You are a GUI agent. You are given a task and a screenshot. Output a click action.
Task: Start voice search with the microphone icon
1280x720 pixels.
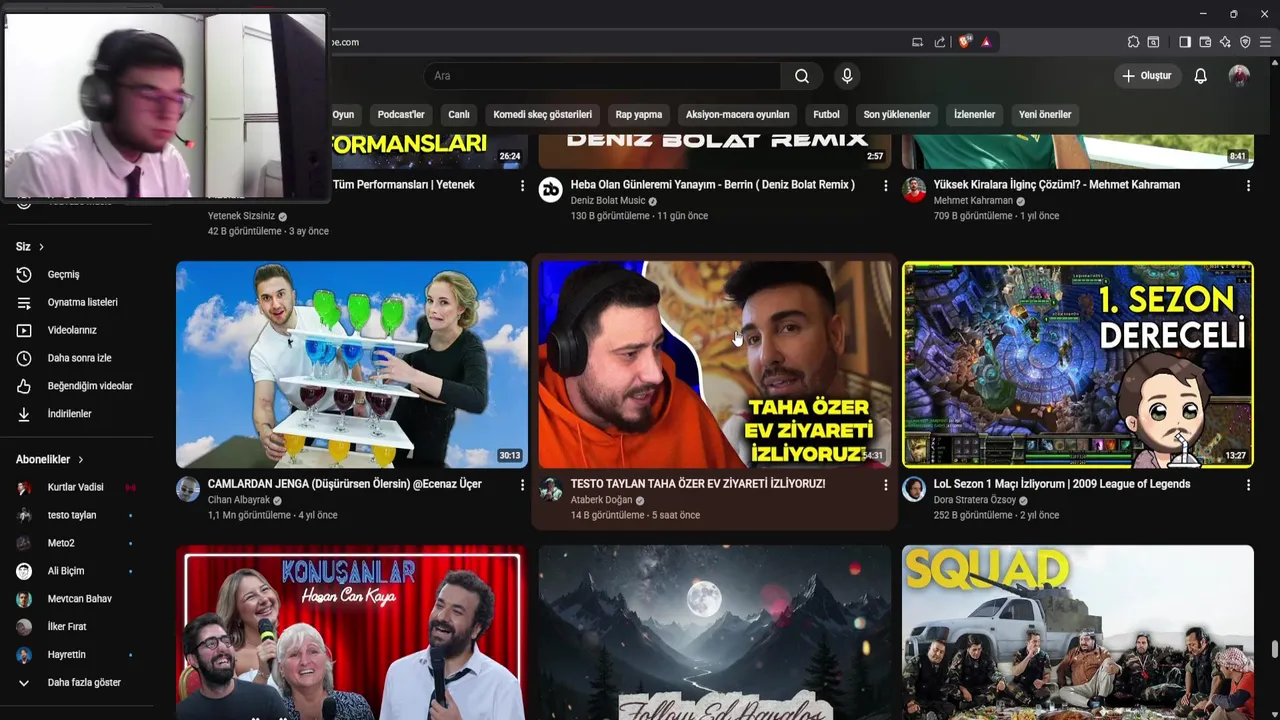pyautogui.click(x=847, y=76)
